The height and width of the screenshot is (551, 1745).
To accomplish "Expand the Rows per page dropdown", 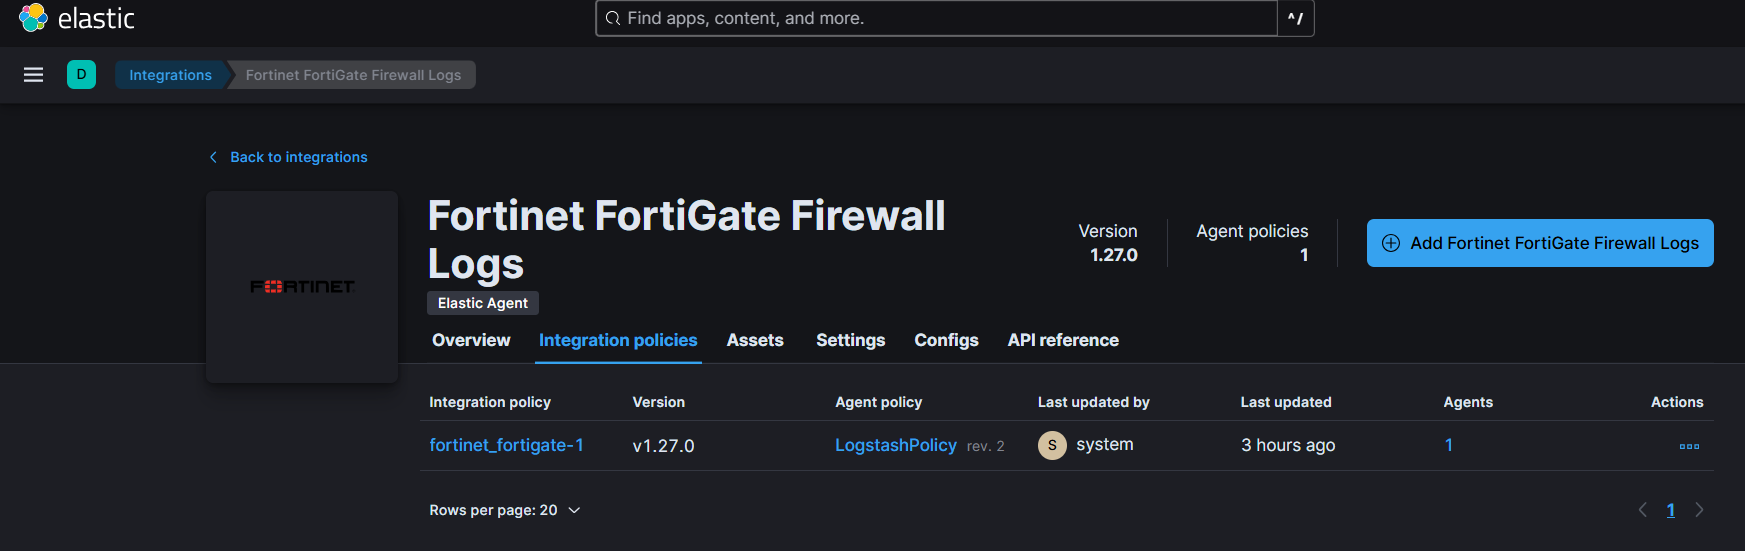I will (x=505, y=510).
